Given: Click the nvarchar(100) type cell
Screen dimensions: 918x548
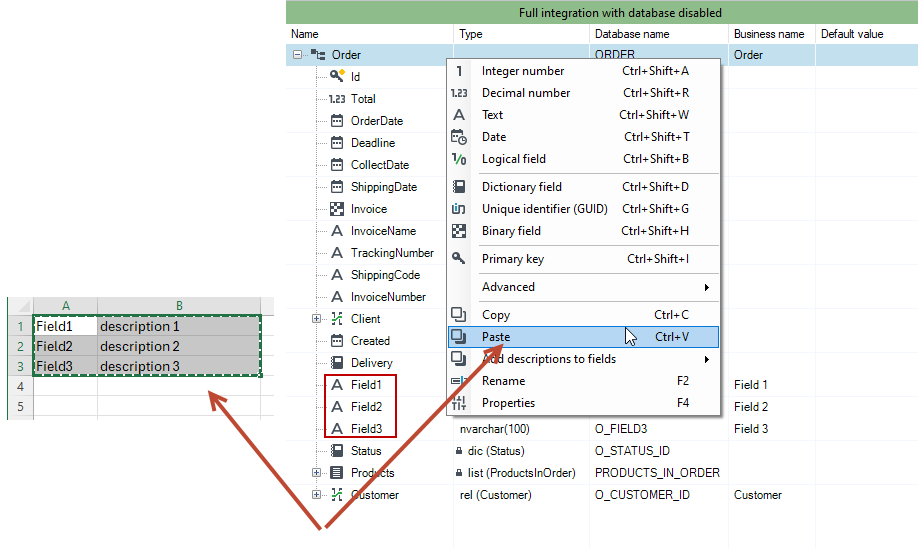Looking at the screenshot, I should (521, 429).
